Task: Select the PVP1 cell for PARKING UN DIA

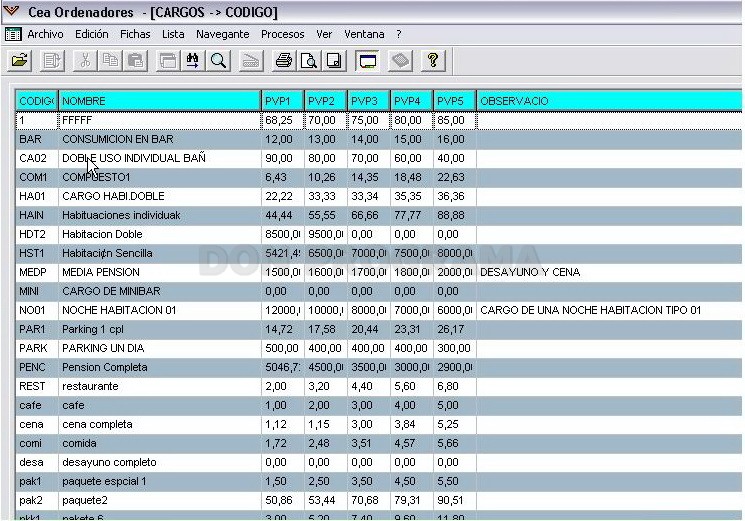Action: (282, 348)
